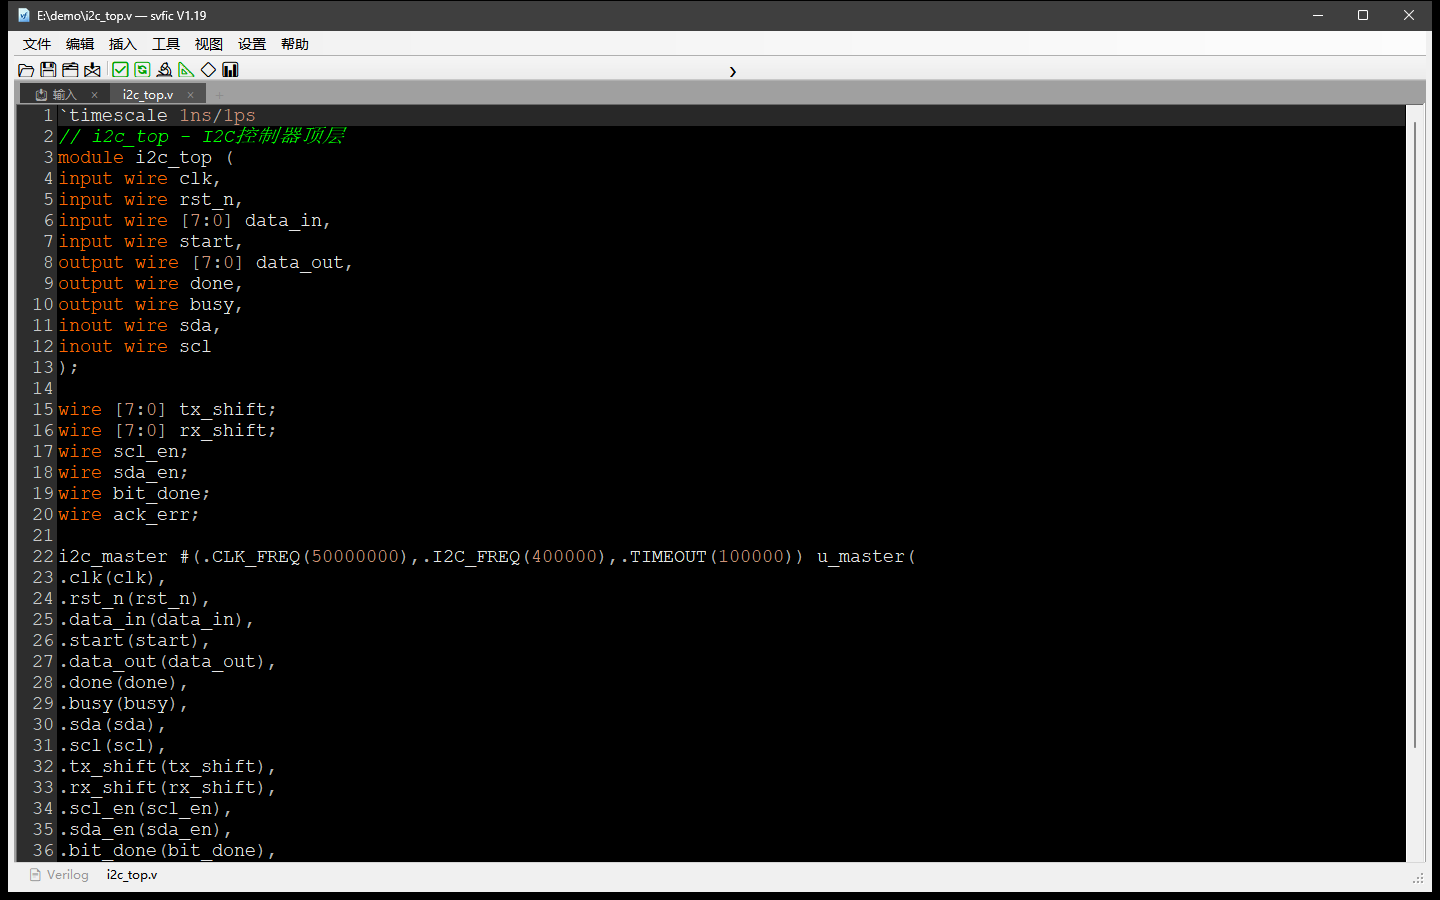Click the 'wire [7:0] tx_shift;' line
The width and height of the screenshot is (1440, 900).
point(167,410)
